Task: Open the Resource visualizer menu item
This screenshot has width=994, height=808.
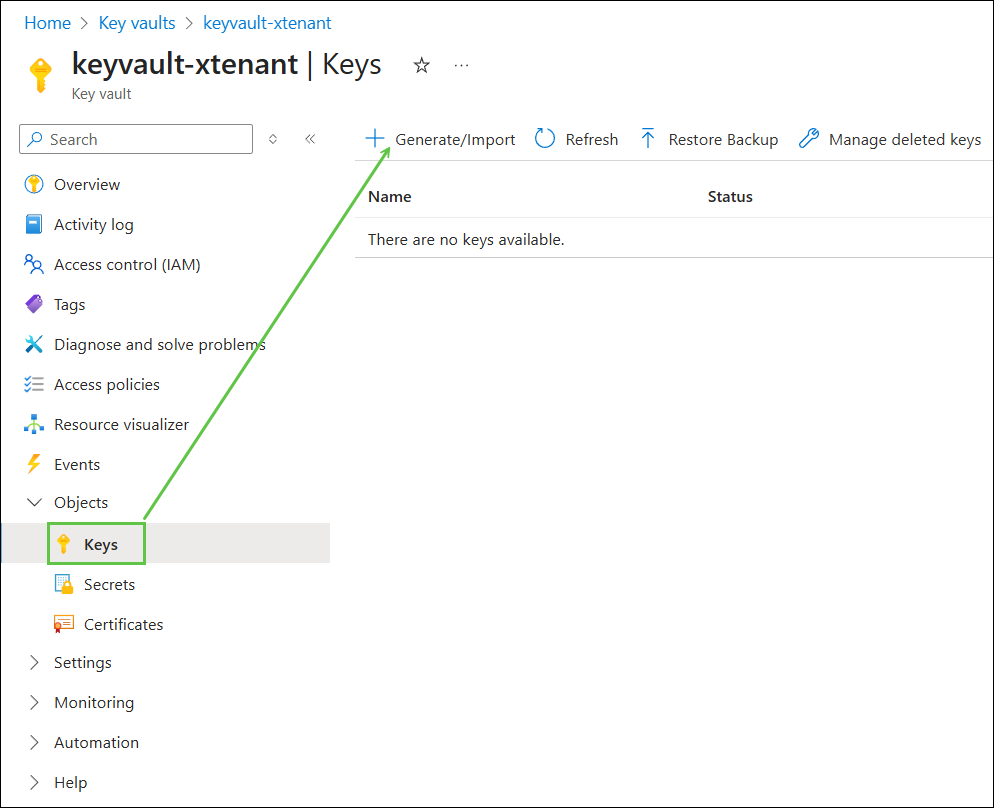Action: tap(121, 425)
